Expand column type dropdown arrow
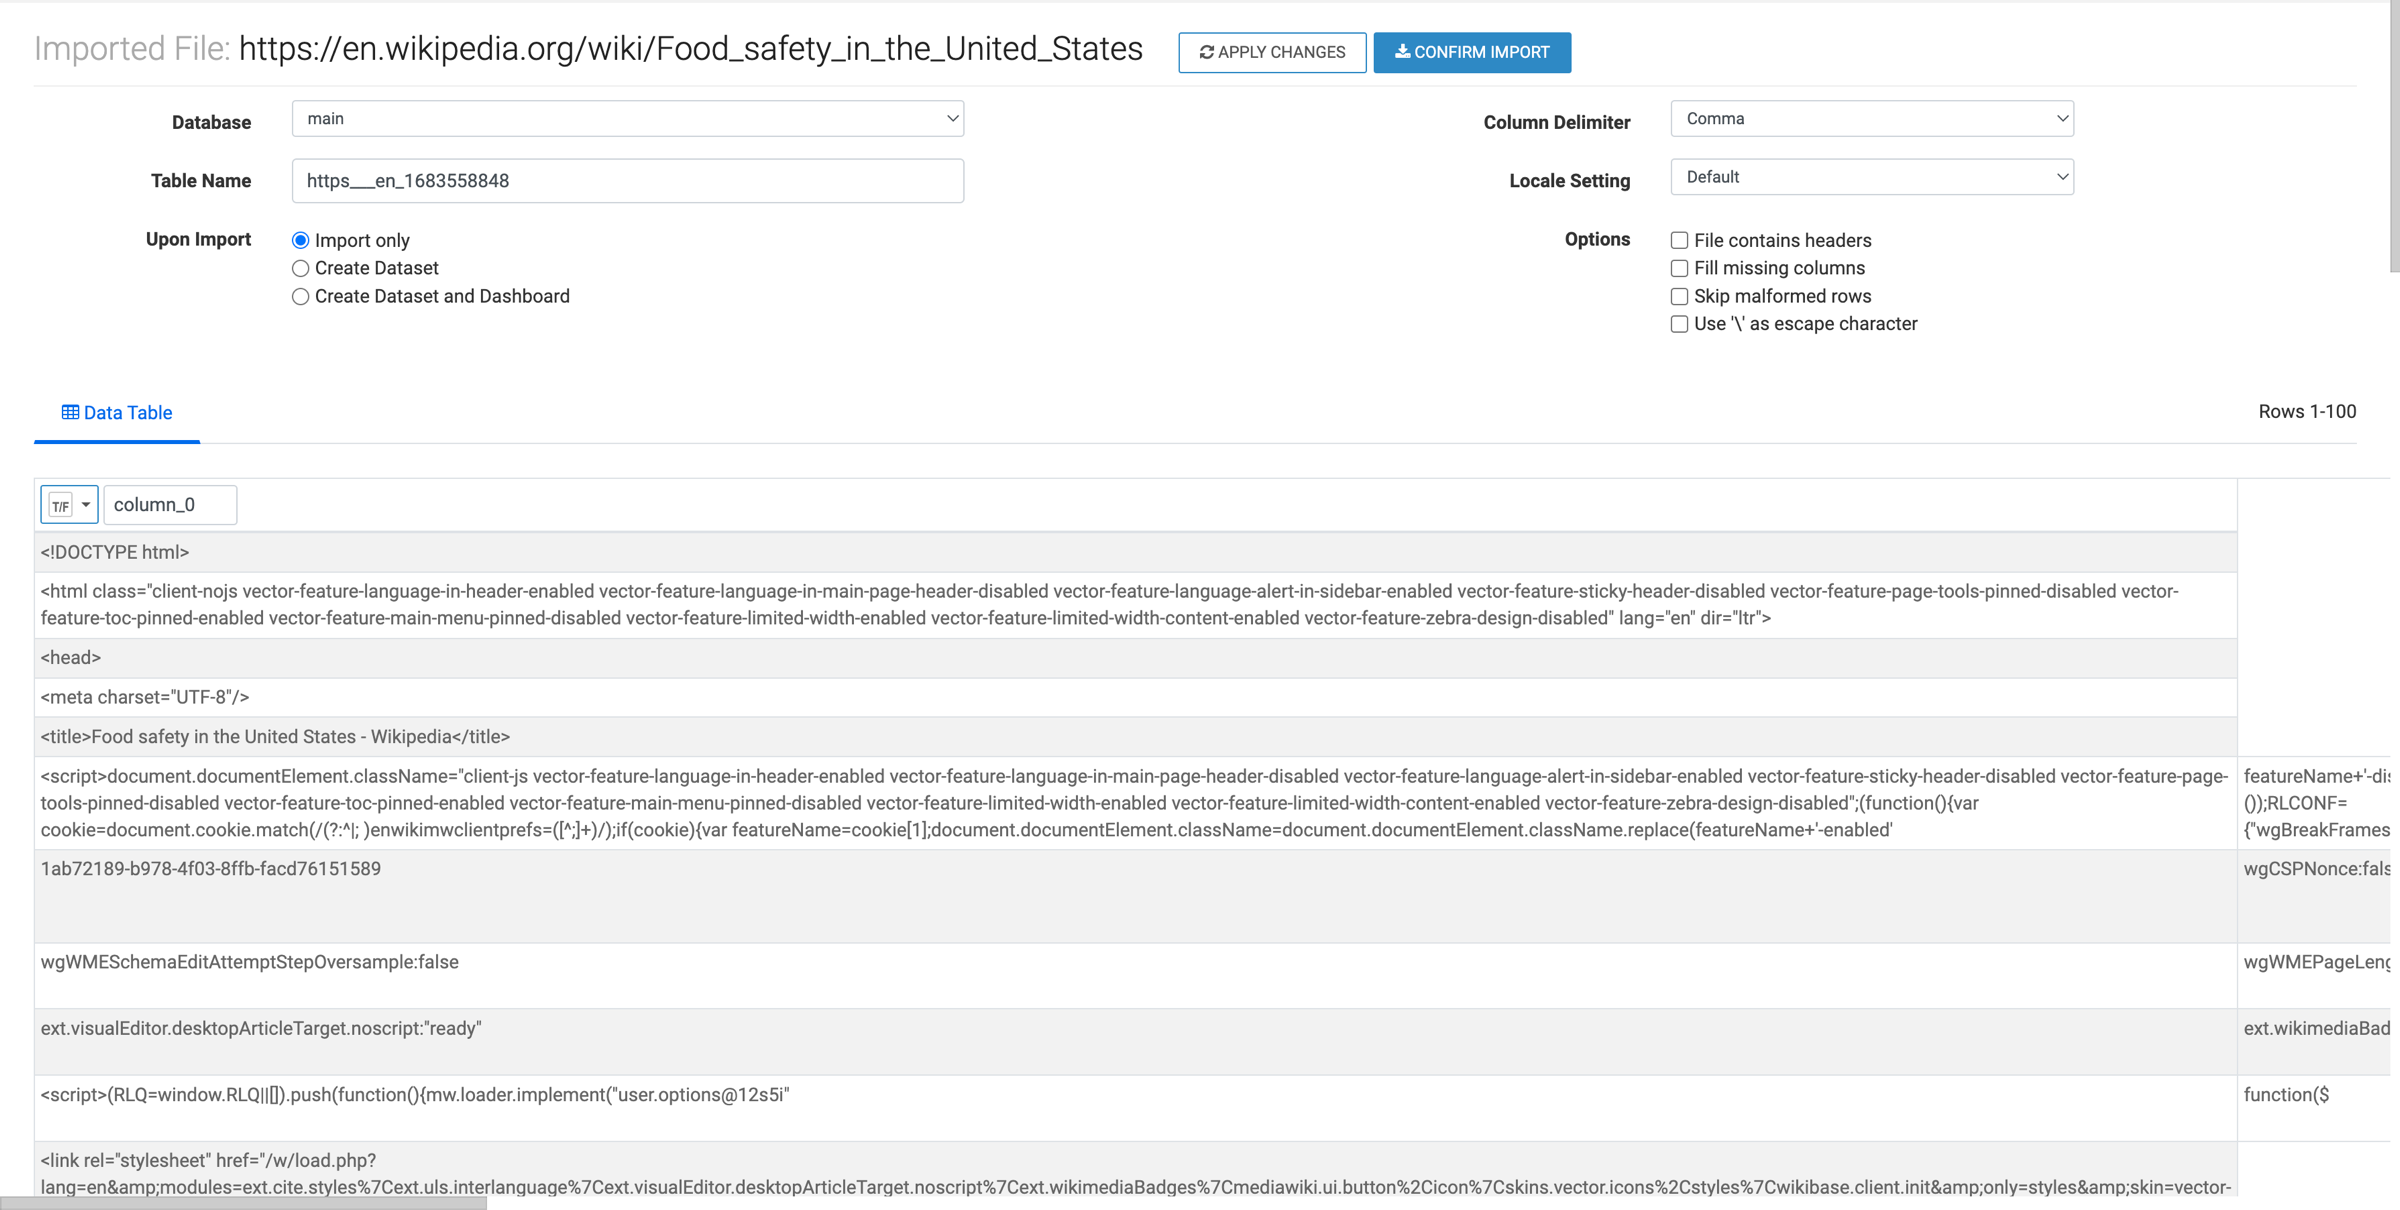The image size is (2400, 1210). (x=86, y=505)
